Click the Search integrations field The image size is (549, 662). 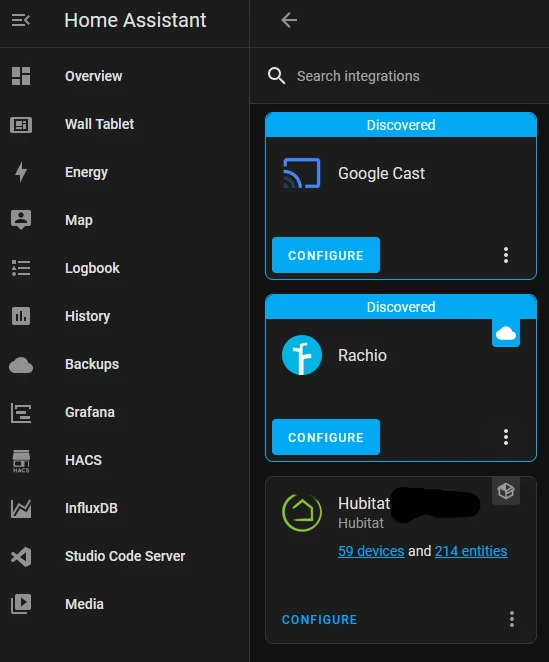point(399,76)
